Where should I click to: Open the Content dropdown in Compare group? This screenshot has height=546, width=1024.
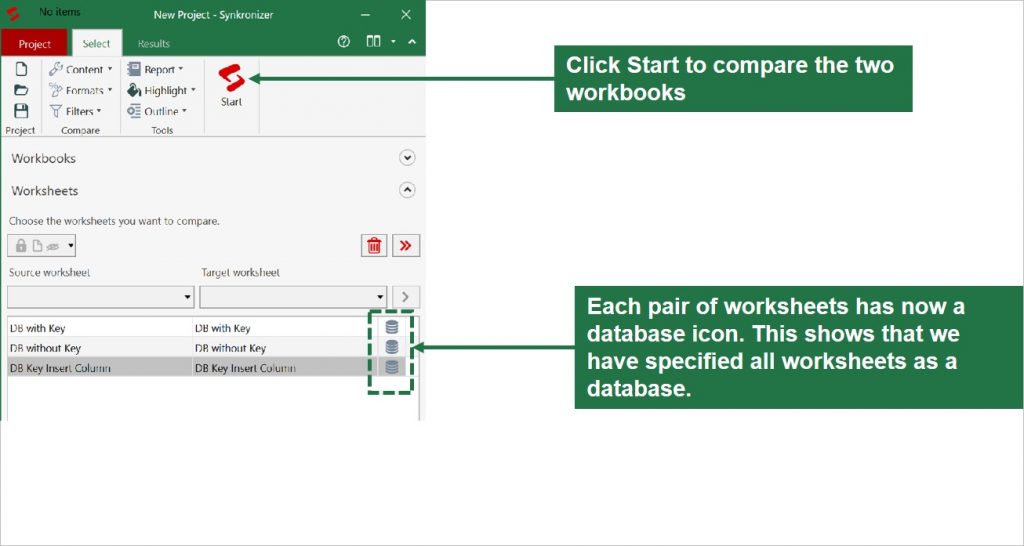coord(81,69)
